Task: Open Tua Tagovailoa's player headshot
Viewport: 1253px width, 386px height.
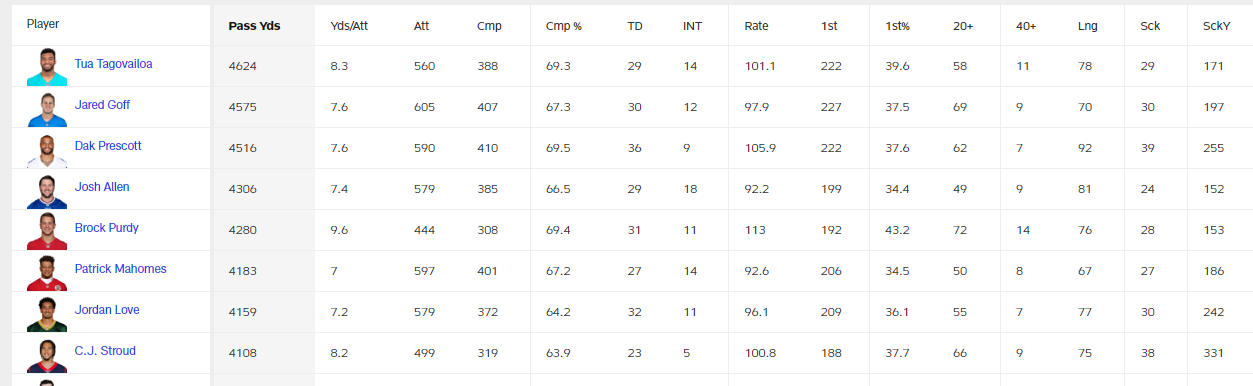Action: (46, 67)
